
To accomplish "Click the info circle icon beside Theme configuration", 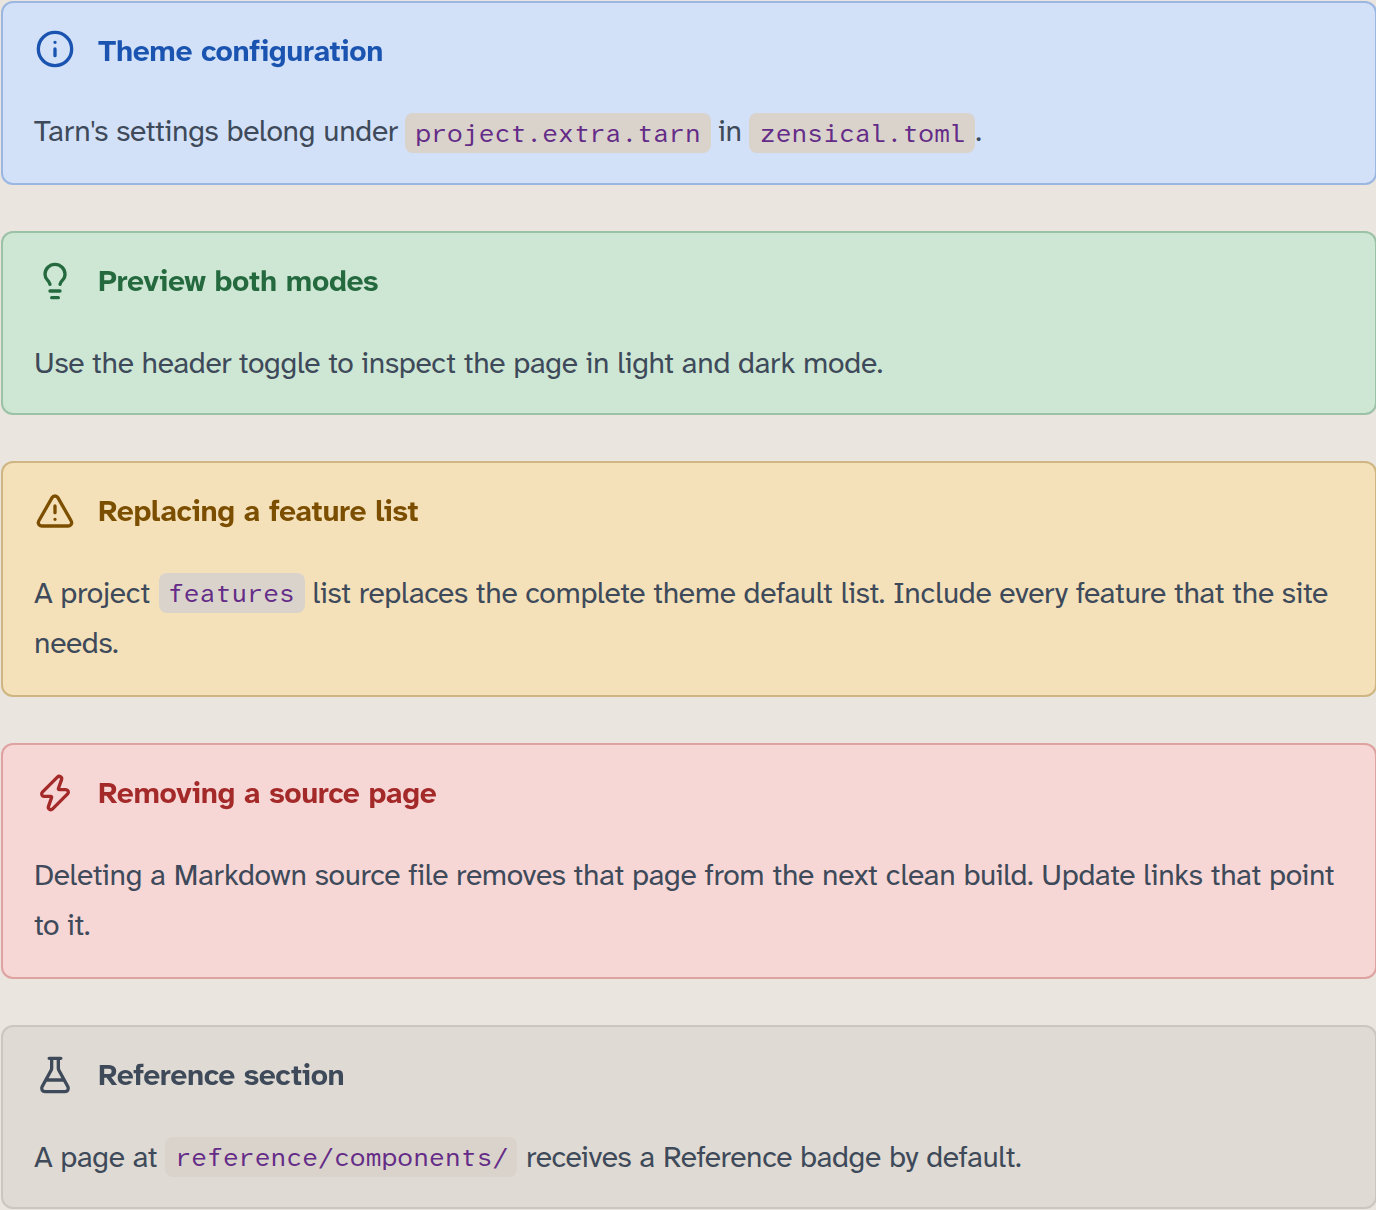I will point(55,49).
